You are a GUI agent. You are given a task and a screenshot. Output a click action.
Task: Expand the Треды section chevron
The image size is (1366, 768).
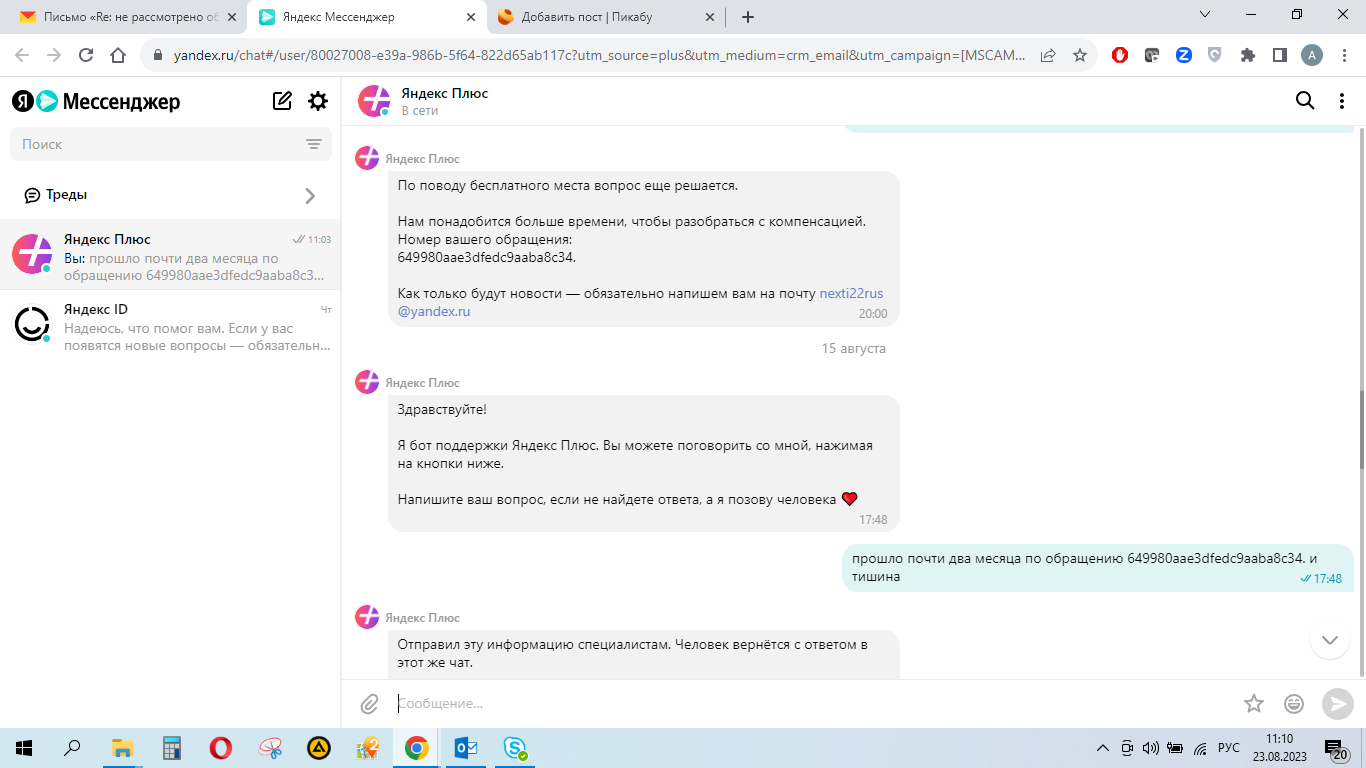click(x=310, y=195)
